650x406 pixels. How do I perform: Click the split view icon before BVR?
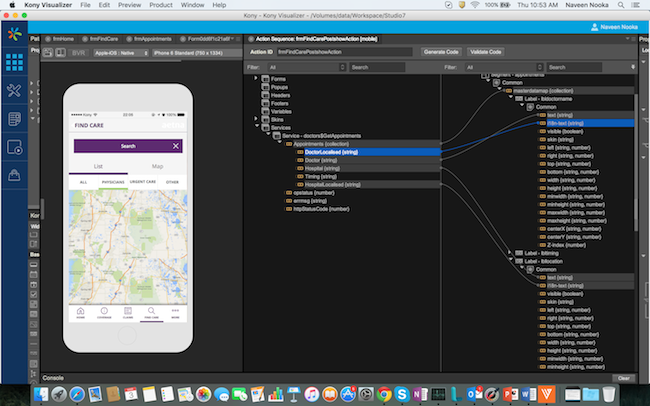(x=61, y=53)
